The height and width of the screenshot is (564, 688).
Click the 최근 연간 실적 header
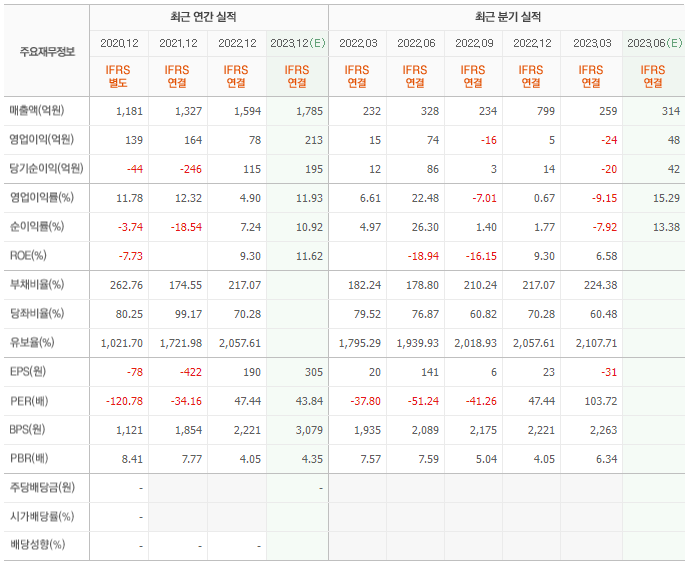click(x=203, y=17)
